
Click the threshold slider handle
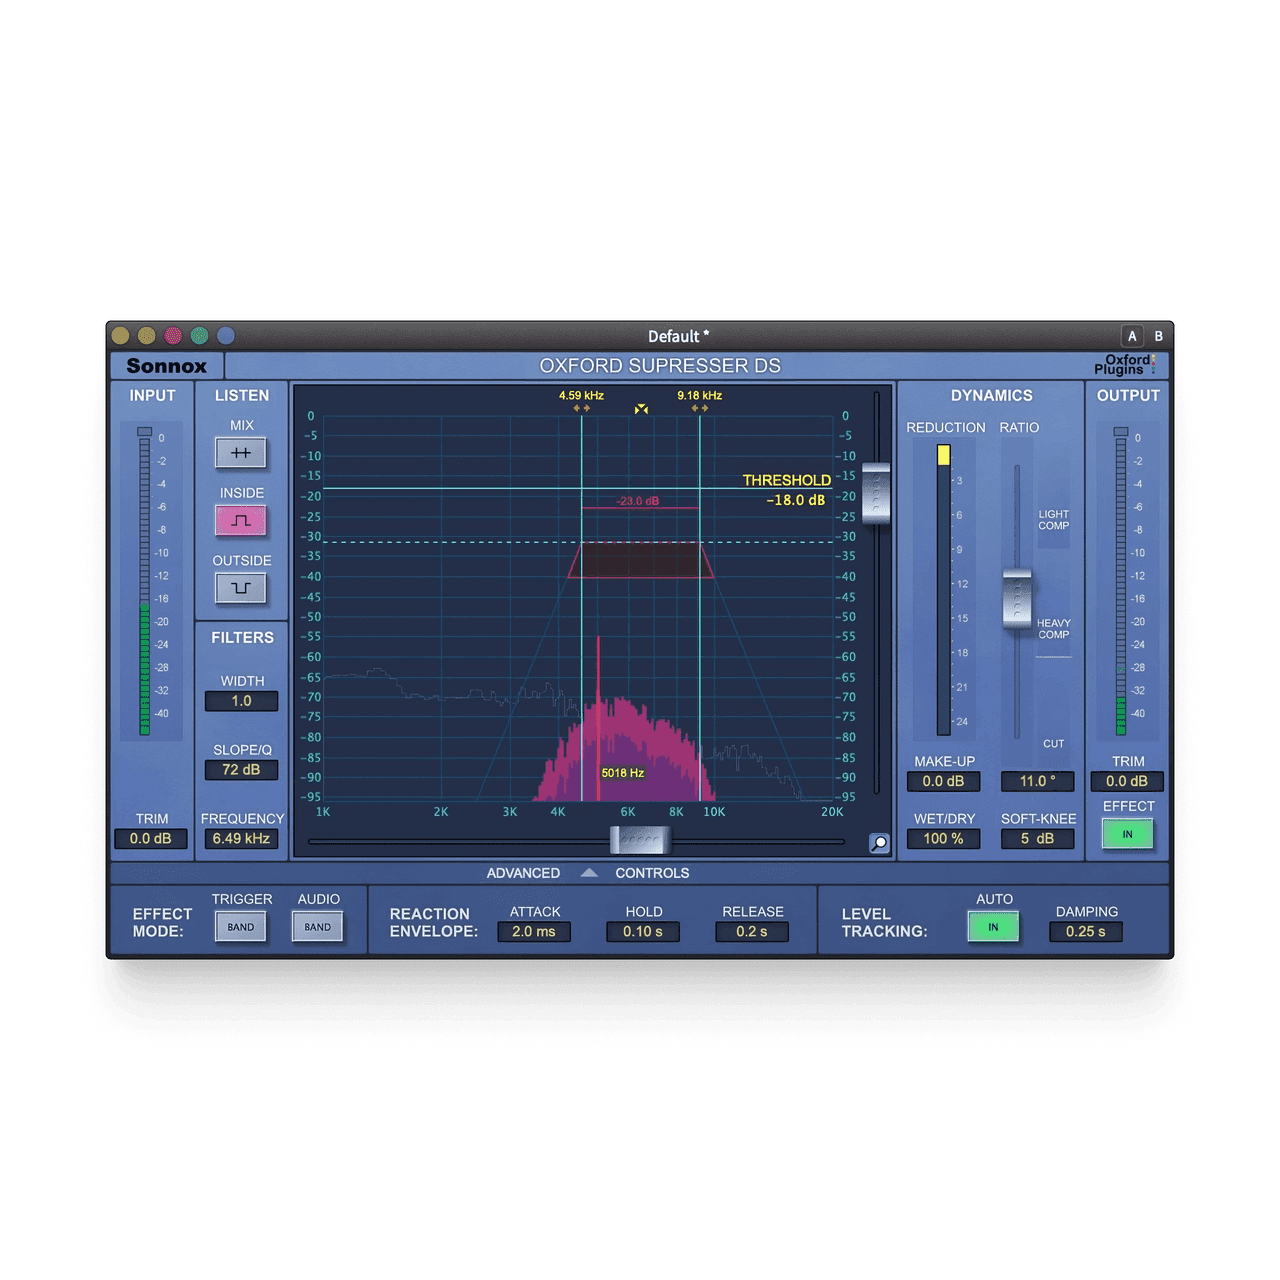point(876,493)
